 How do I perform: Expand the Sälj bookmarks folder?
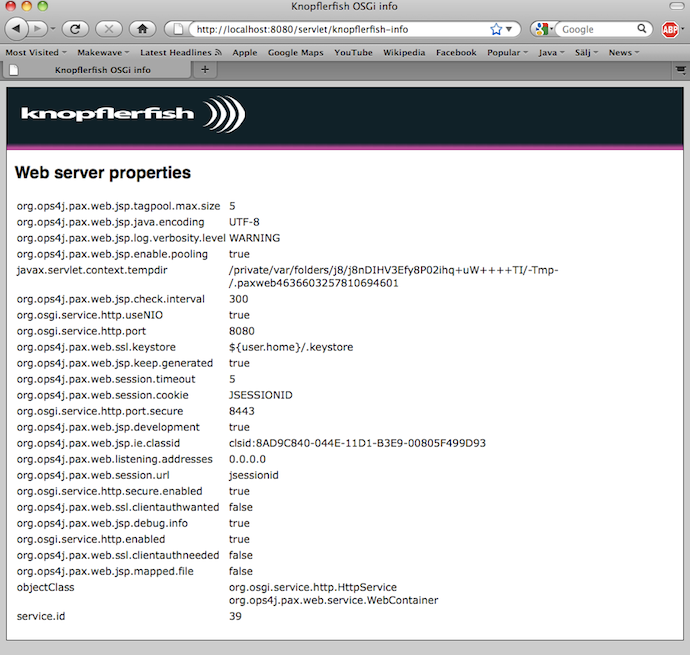click(587, 52)
